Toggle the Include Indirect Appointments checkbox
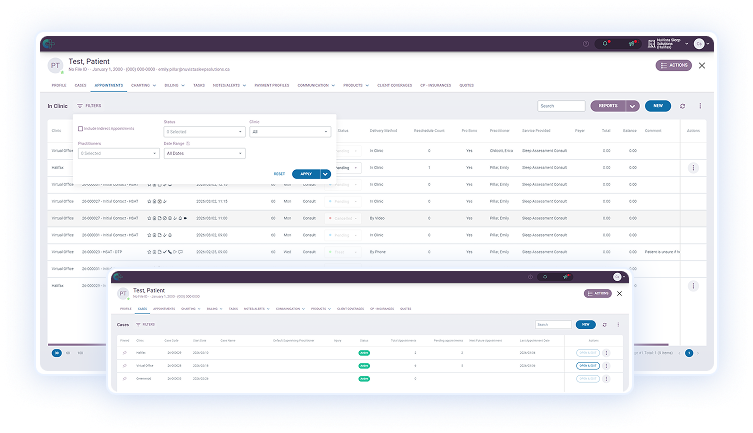753x433 pixels. (x=78, y=130)
